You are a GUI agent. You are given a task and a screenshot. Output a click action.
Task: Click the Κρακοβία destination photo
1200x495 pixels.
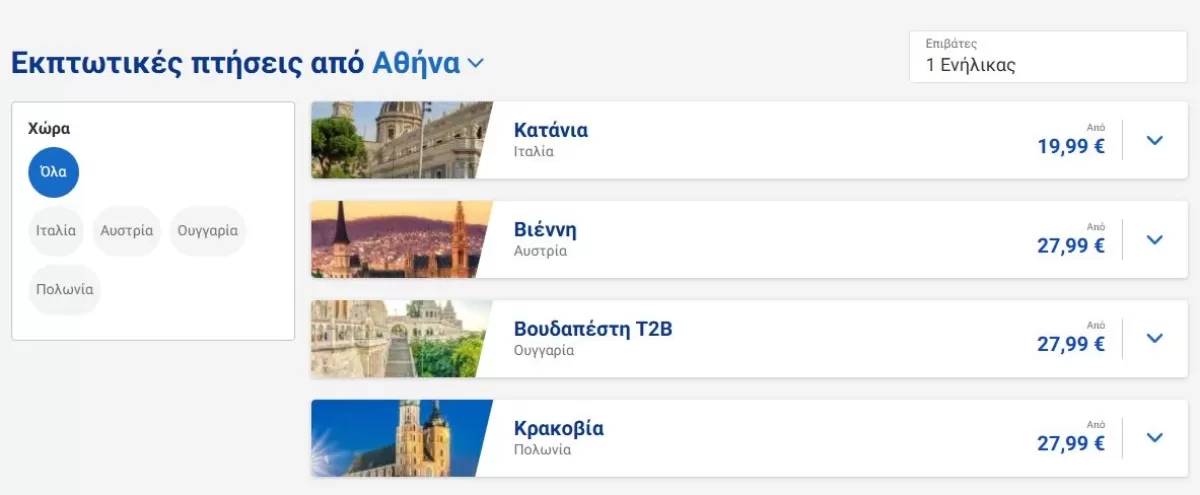pos(400,438)
